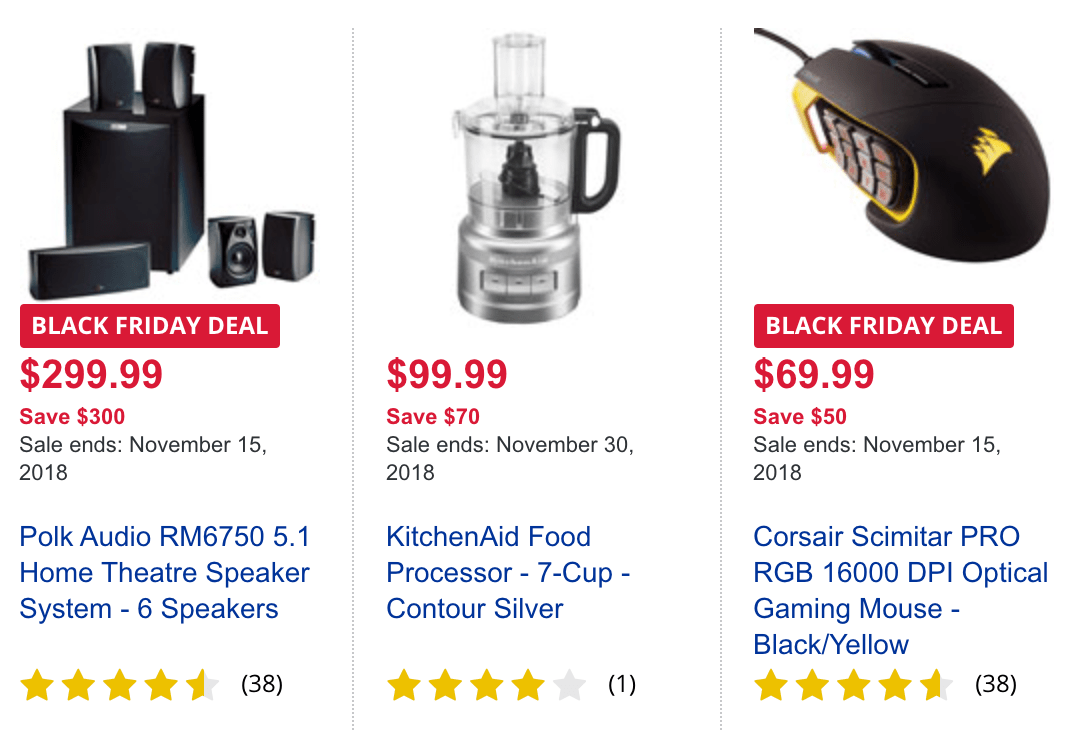Open KitchenAid Food Processor 7-Cup link
The height and width of the screenshot is (730, 1086).
[x=508, y=573]
